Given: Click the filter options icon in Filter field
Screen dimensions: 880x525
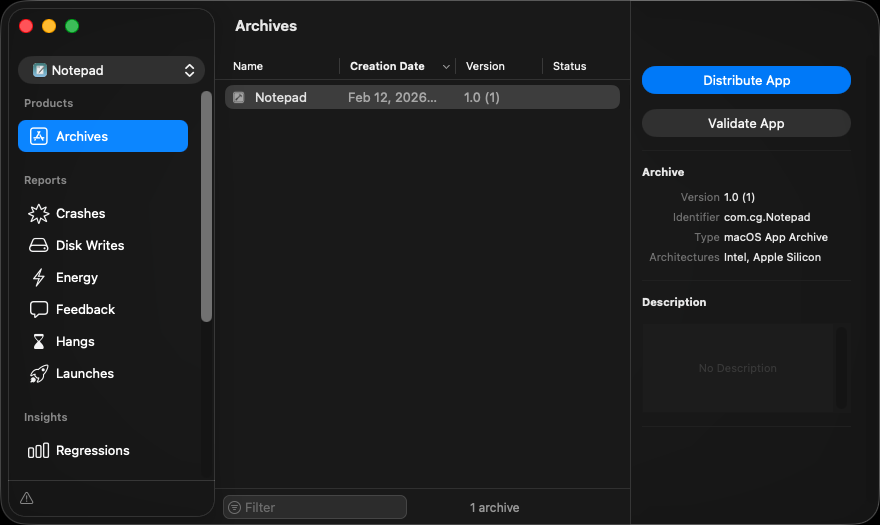Looking at the screenshot, I should pyautogui.click(x=235, y=507).
